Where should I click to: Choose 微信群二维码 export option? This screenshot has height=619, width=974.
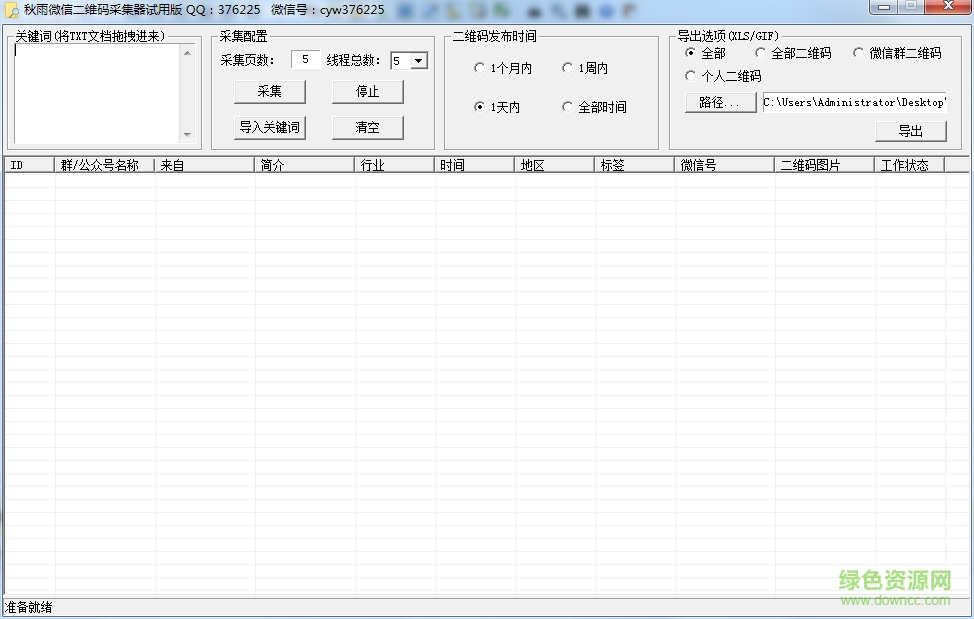pyautogui.click(x=858, y=53)
